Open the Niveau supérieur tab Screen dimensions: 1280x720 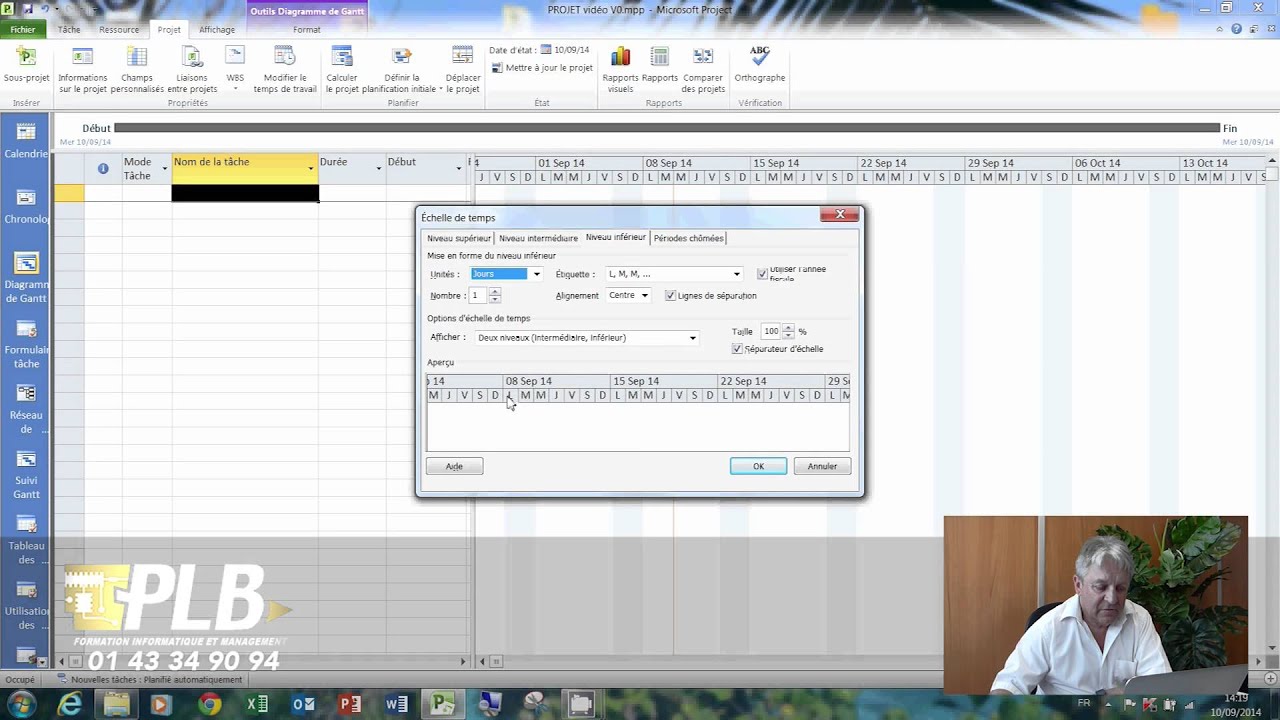[459, 238]
